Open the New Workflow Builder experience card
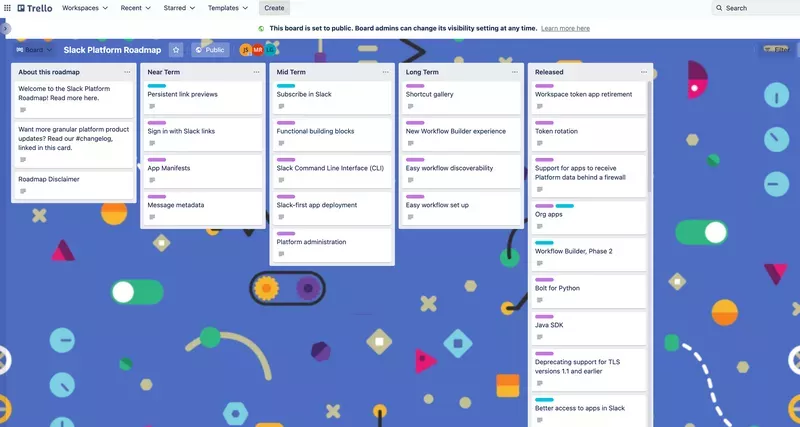Screen dimensions: 800x427 pyautogui.click(x=461, y=135)
